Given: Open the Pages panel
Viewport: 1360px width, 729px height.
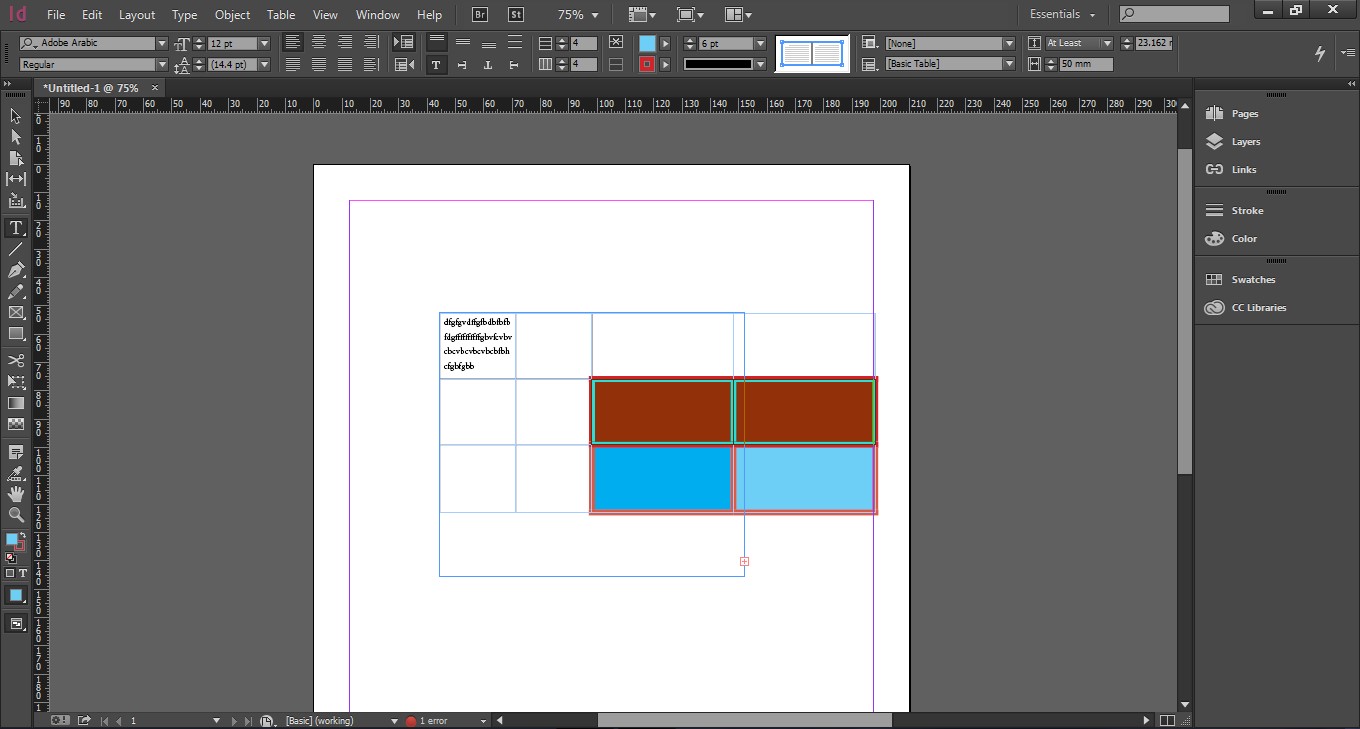Looking at the screenshot, I should 1245,114.
